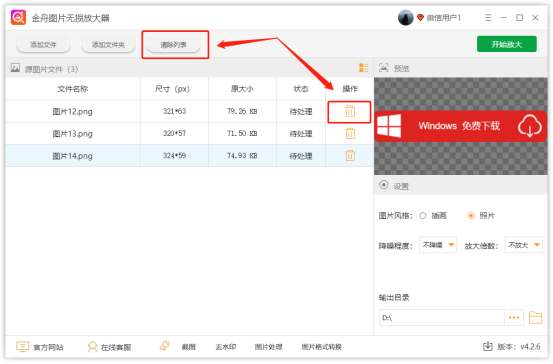Open 官方网站 link
This screenshot has width=553, height=364.
point(40,347)
